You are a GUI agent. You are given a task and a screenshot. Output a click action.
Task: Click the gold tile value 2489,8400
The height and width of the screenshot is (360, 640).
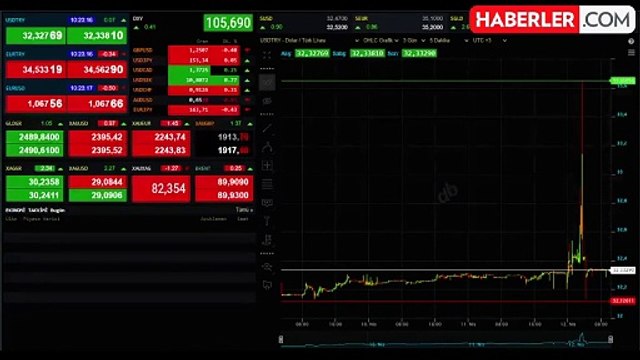click(x=35, y=137)
